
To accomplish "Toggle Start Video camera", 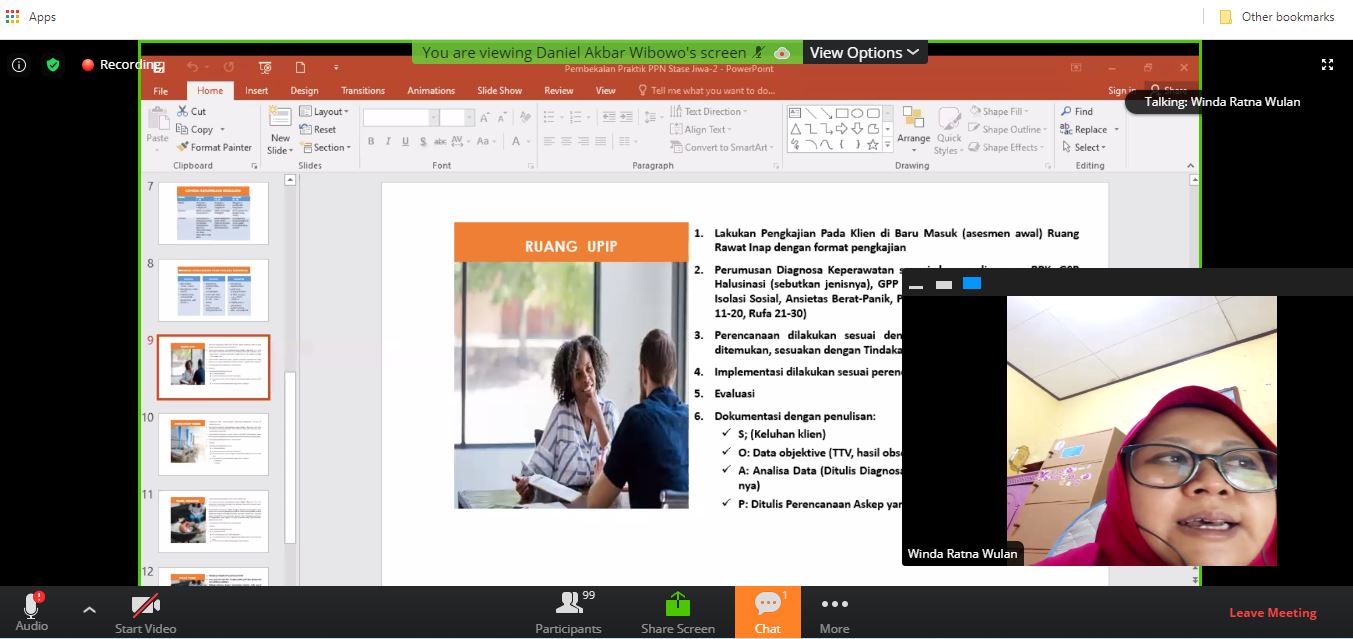I will (145, 612).
